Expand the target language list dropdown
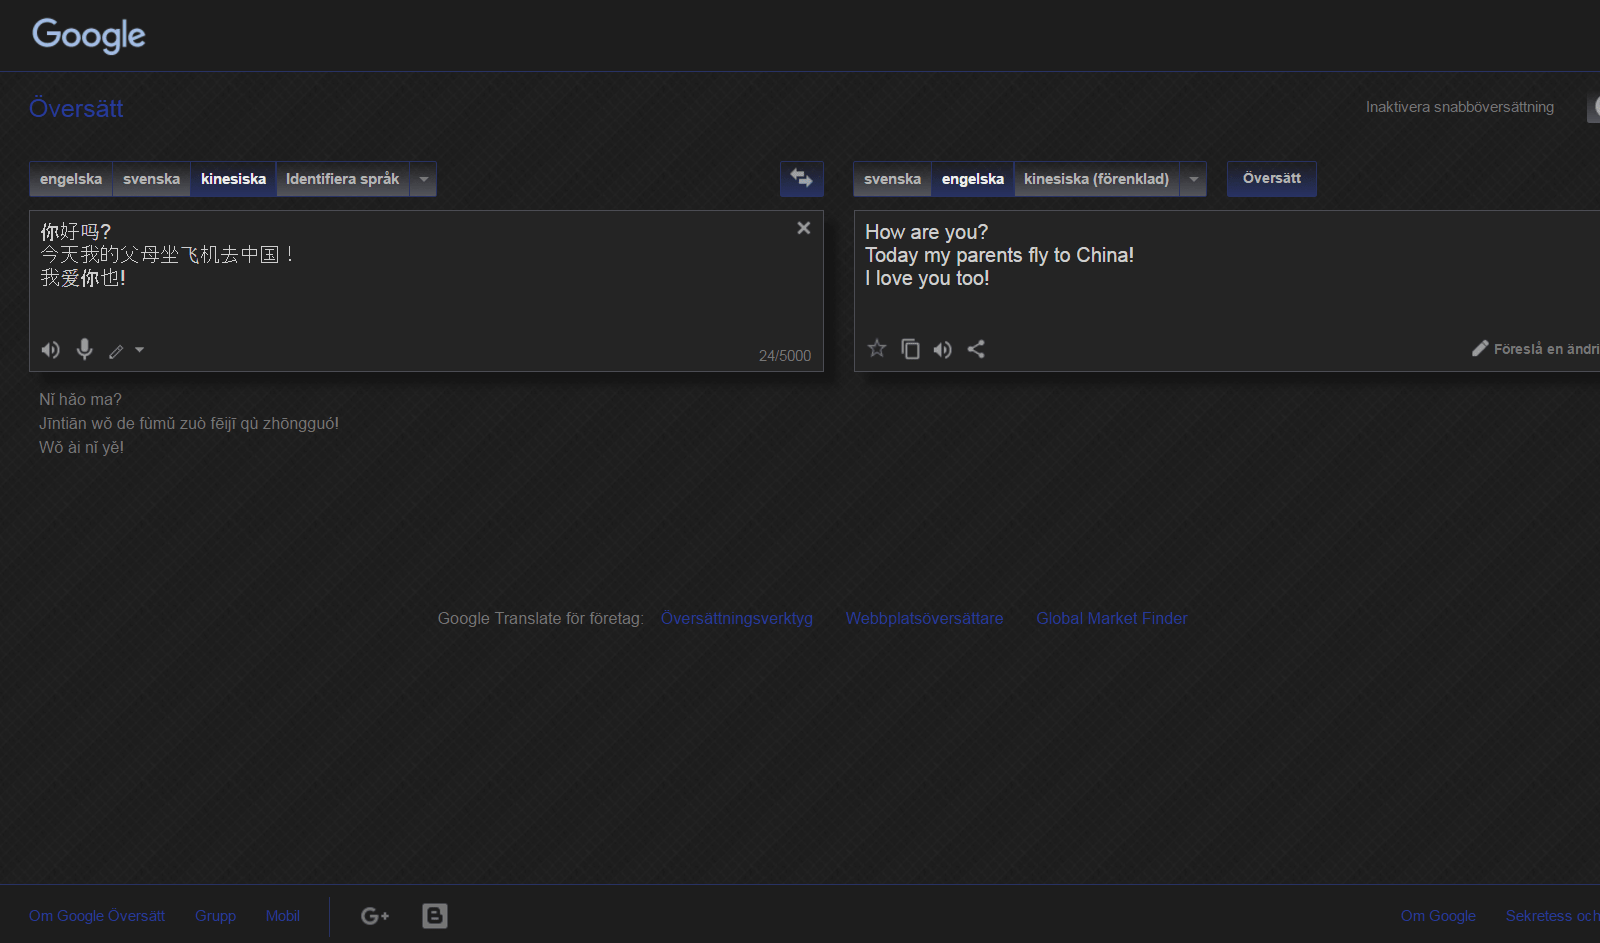 [1193, 179]
